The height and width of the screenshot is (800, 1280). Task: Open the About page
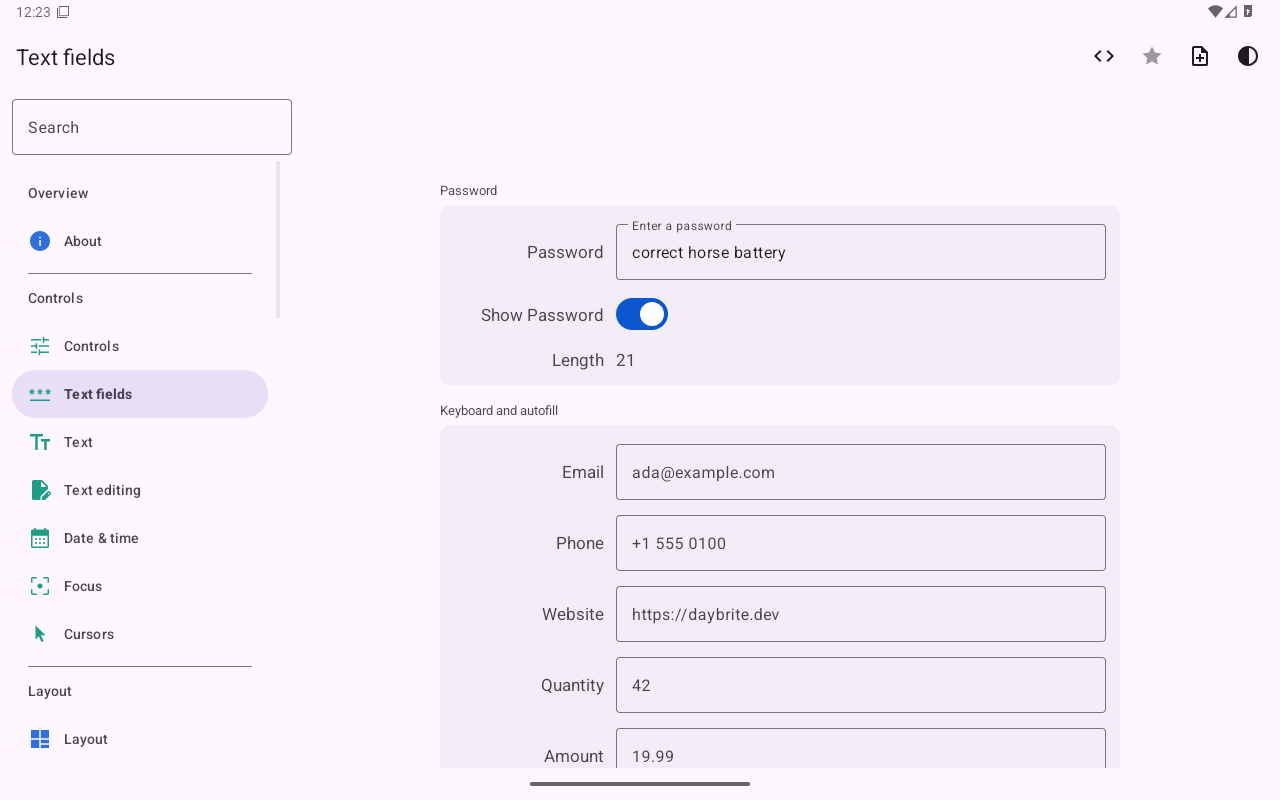(x=140, y=241)
